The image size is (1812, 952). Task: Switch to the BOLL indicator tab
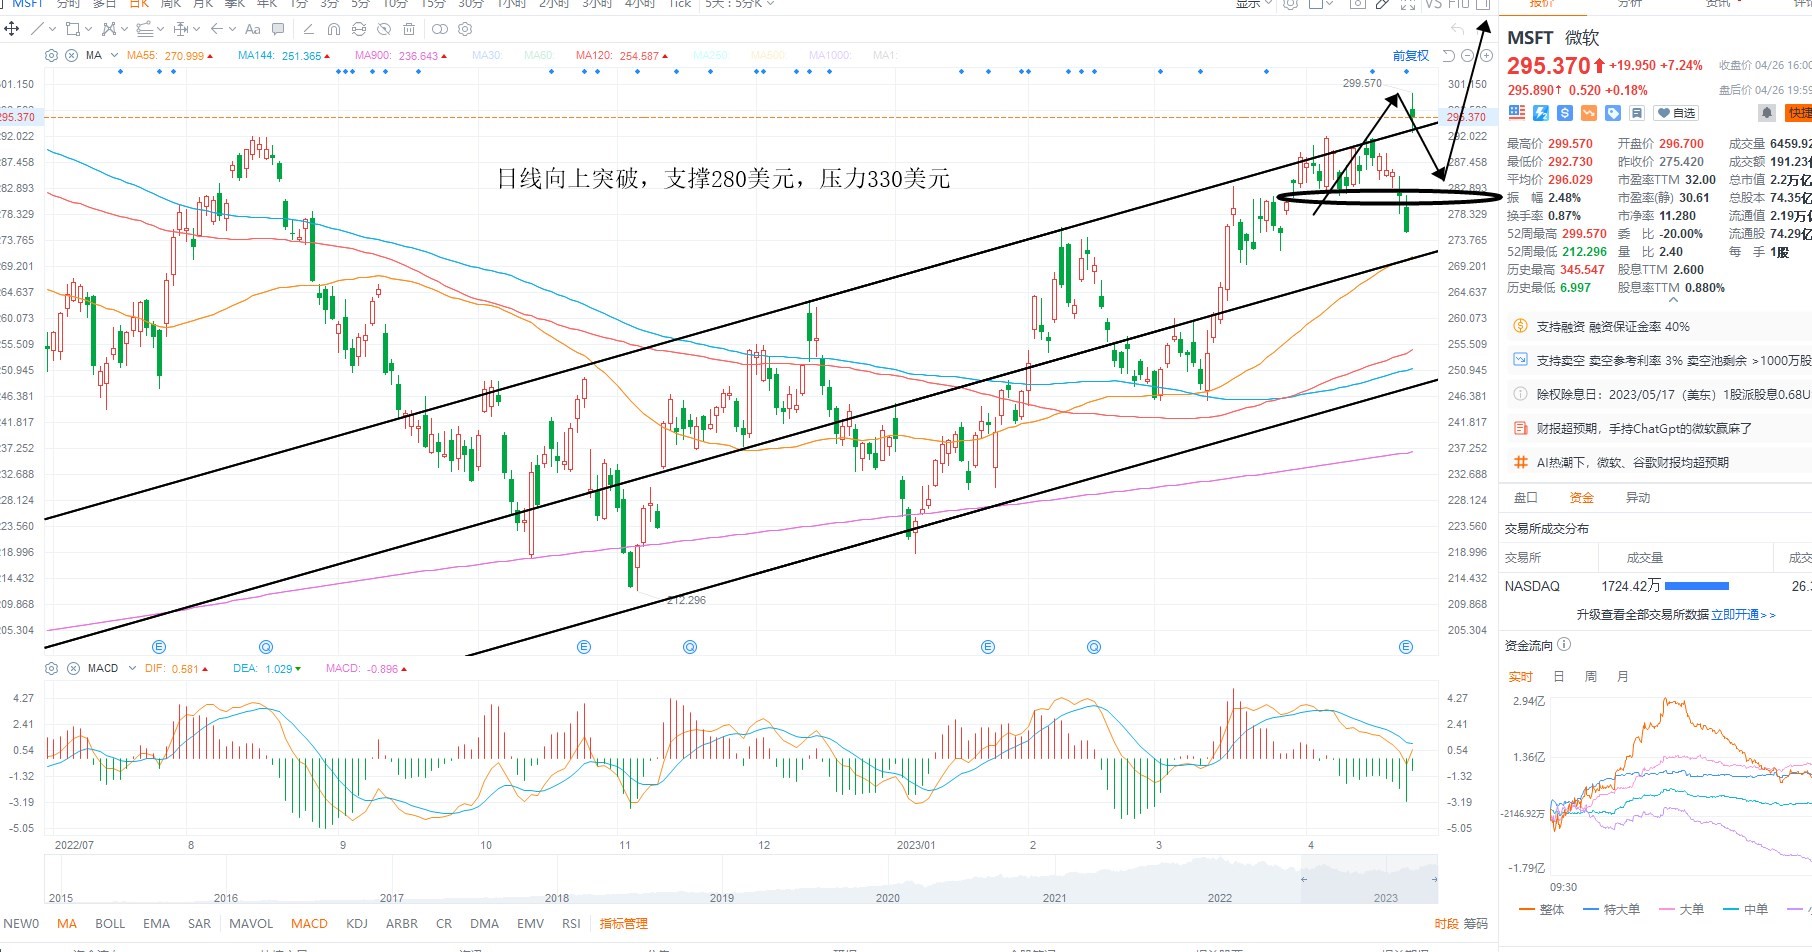[110, 924]
